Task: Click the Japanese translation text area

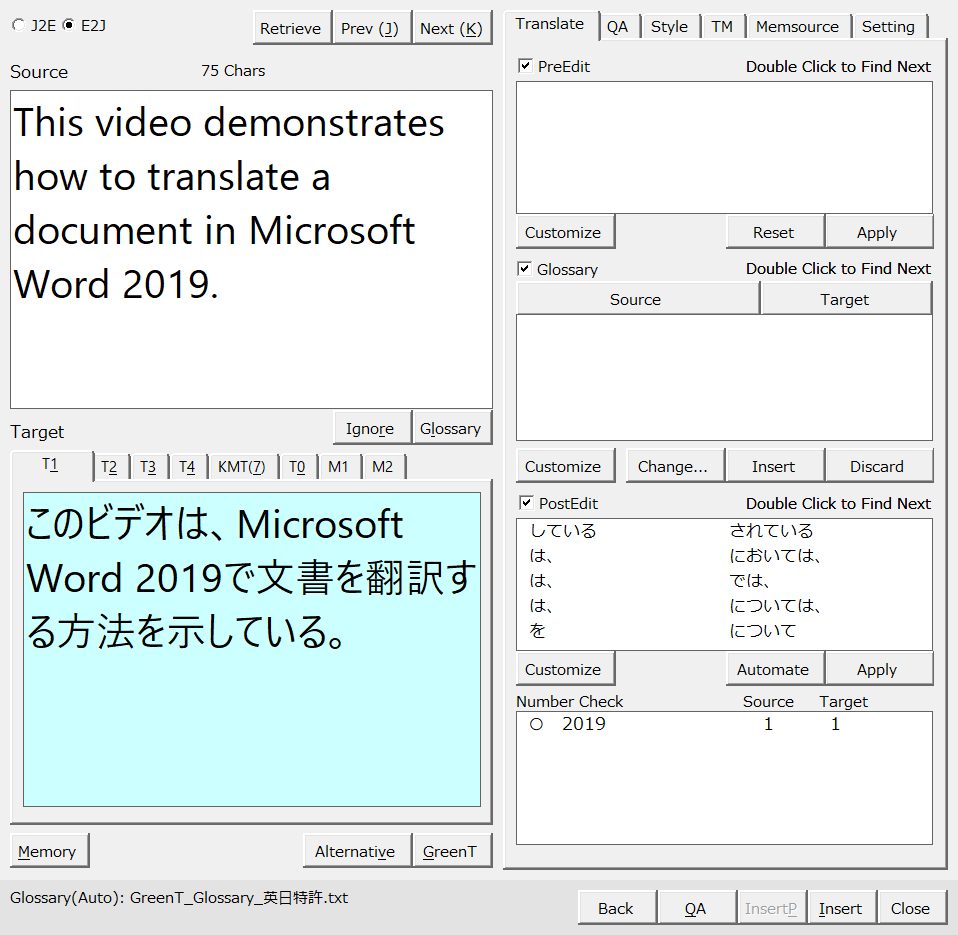Action: tap(251, 648)
